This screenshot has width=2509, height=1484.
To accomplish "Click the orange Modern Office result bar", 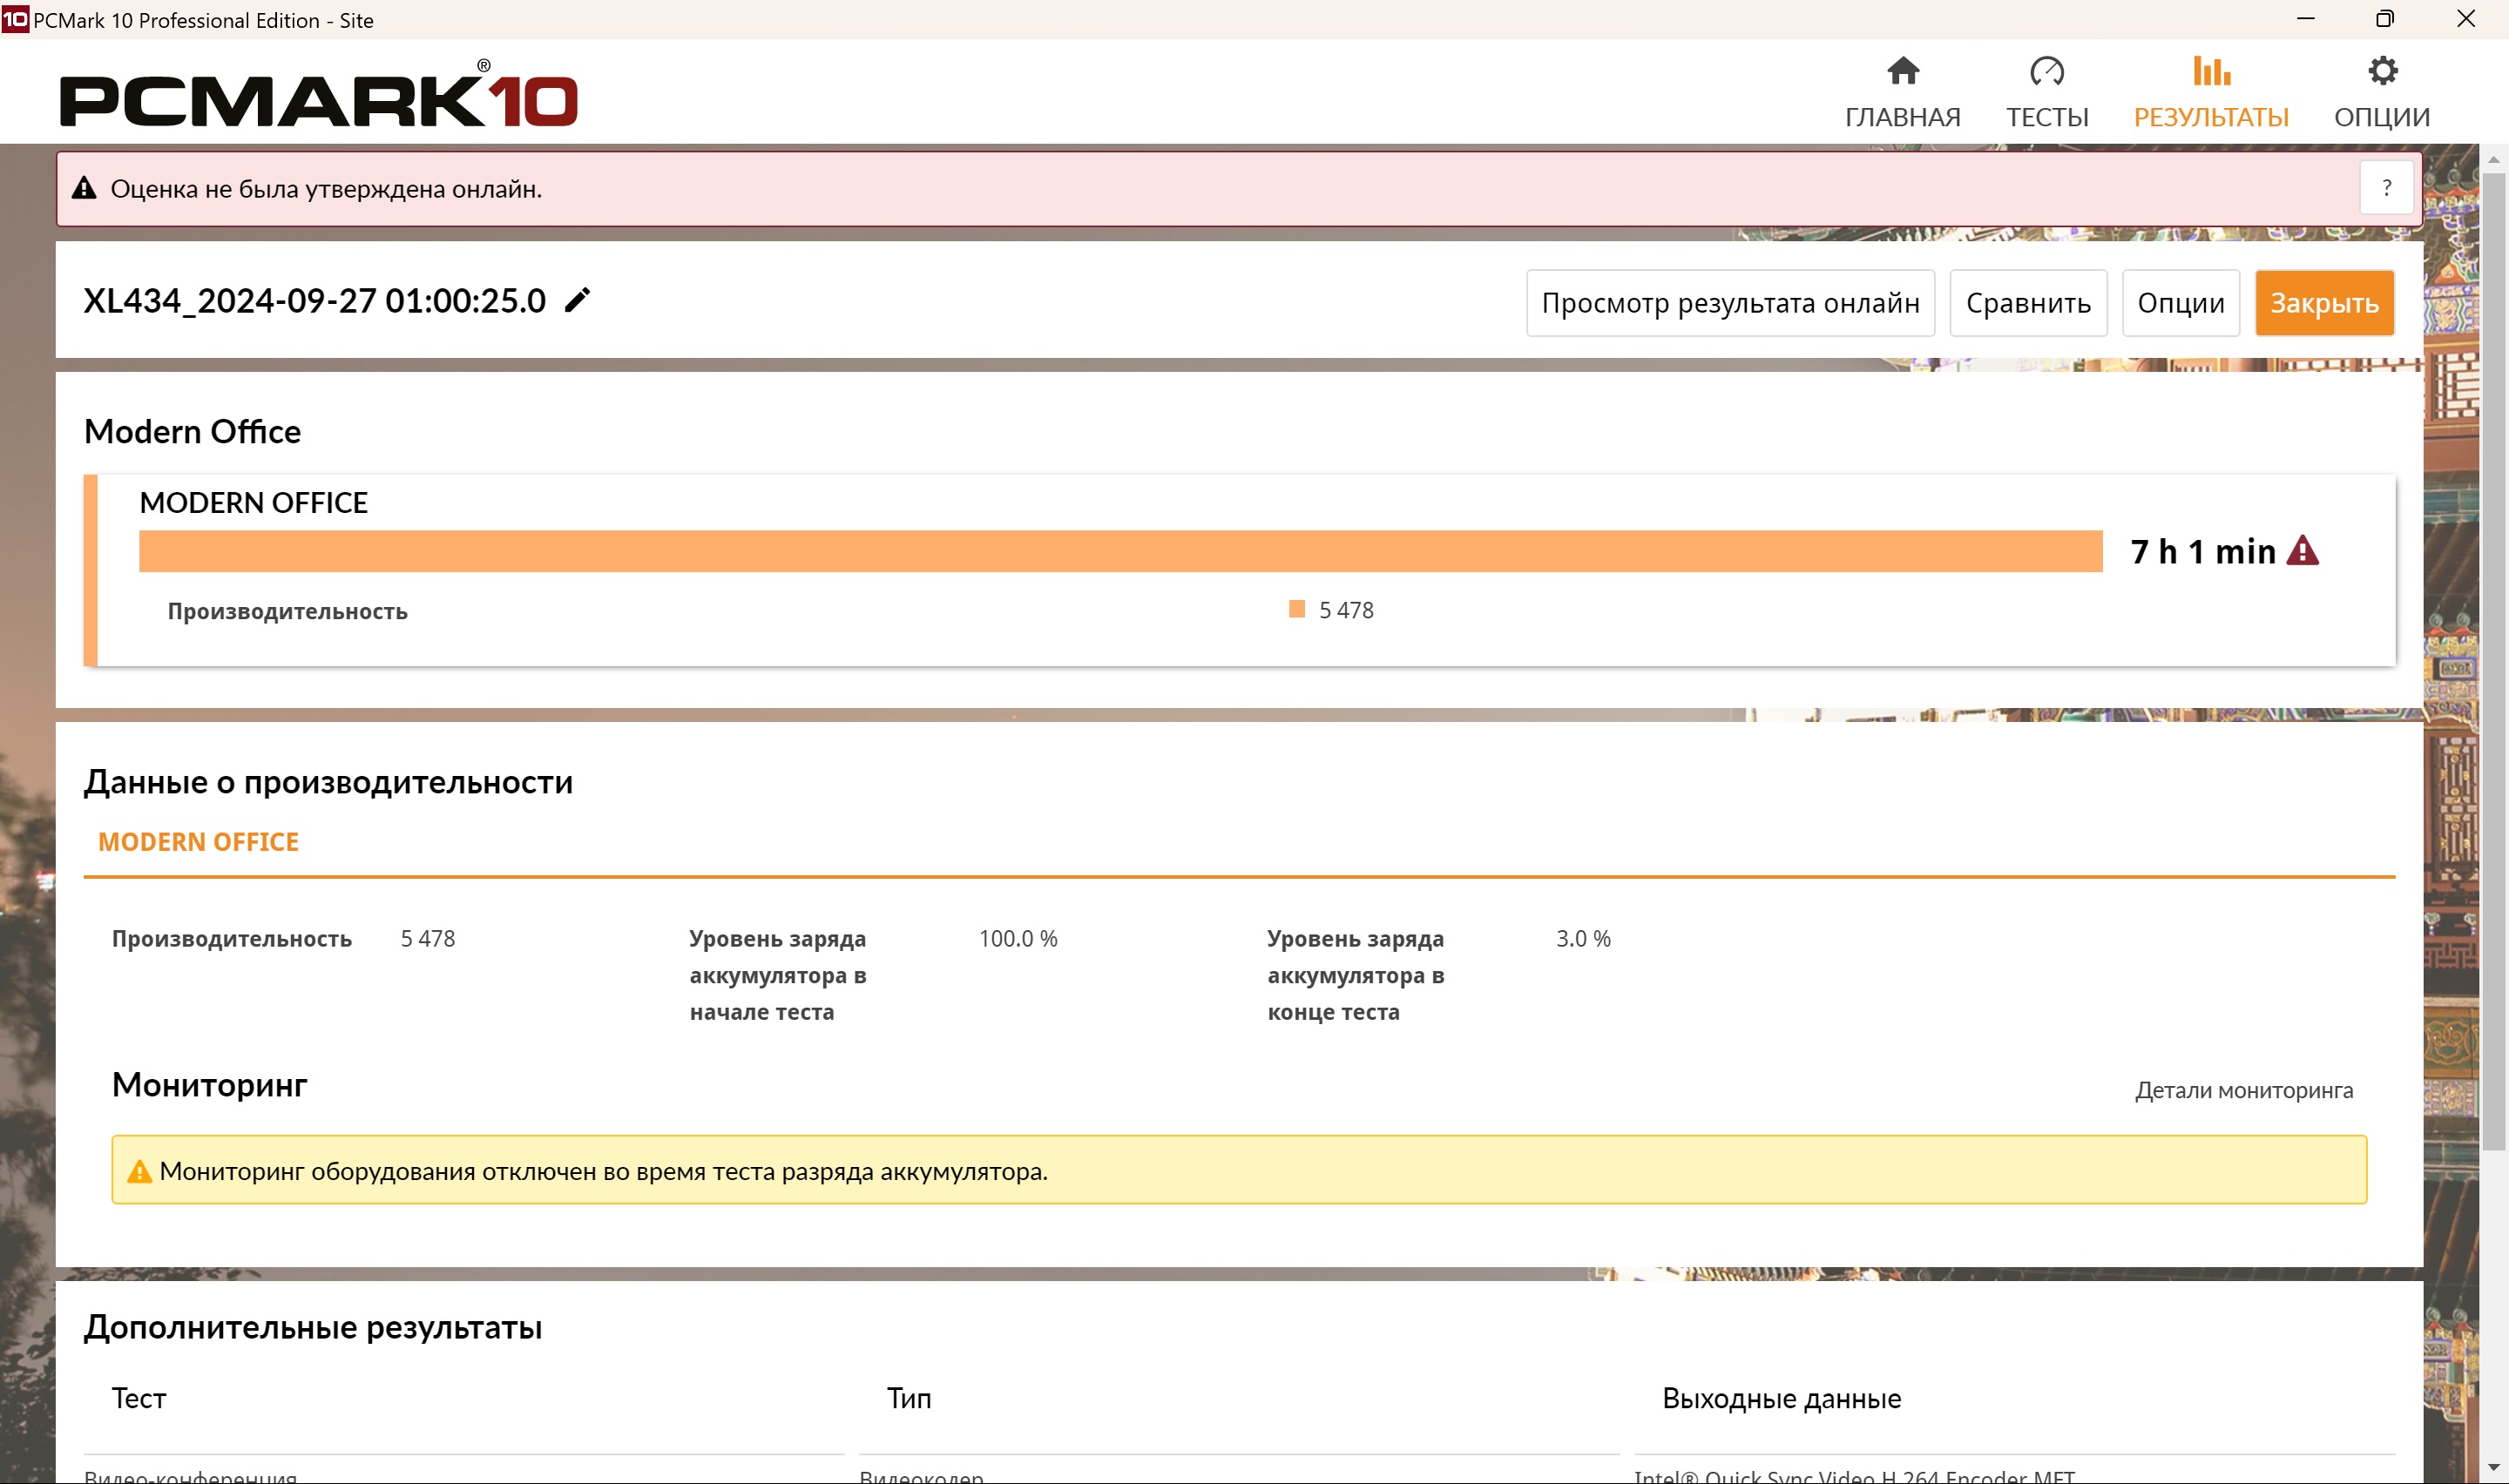I will 1120,551.
